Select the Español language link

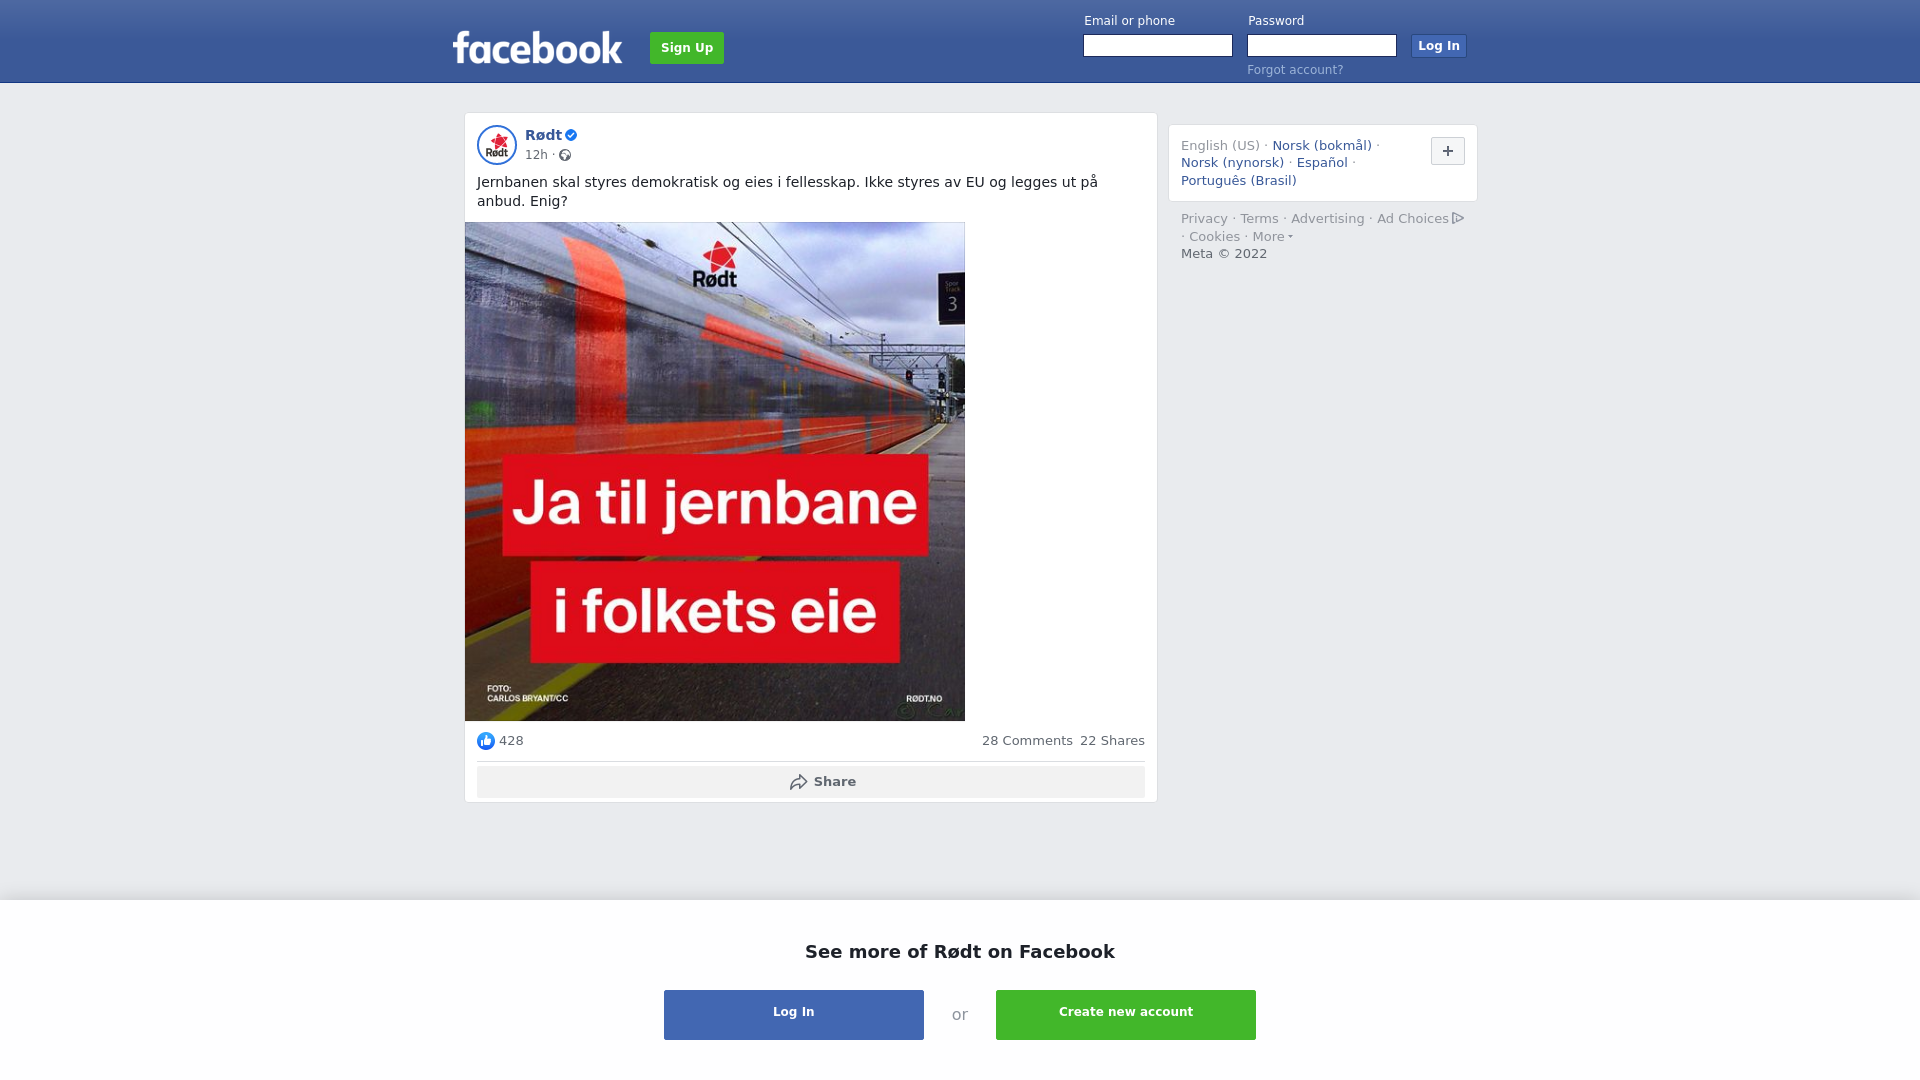1322,163
